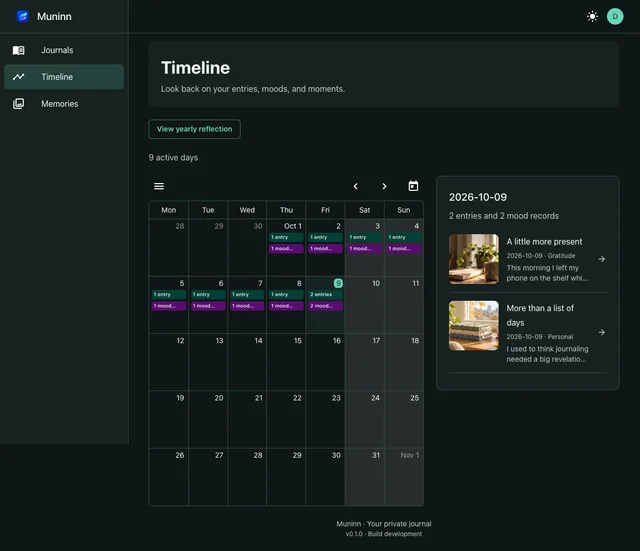640x551 pixels.
Task: Jump to today with calendar icon
Action: coord(413,186)
